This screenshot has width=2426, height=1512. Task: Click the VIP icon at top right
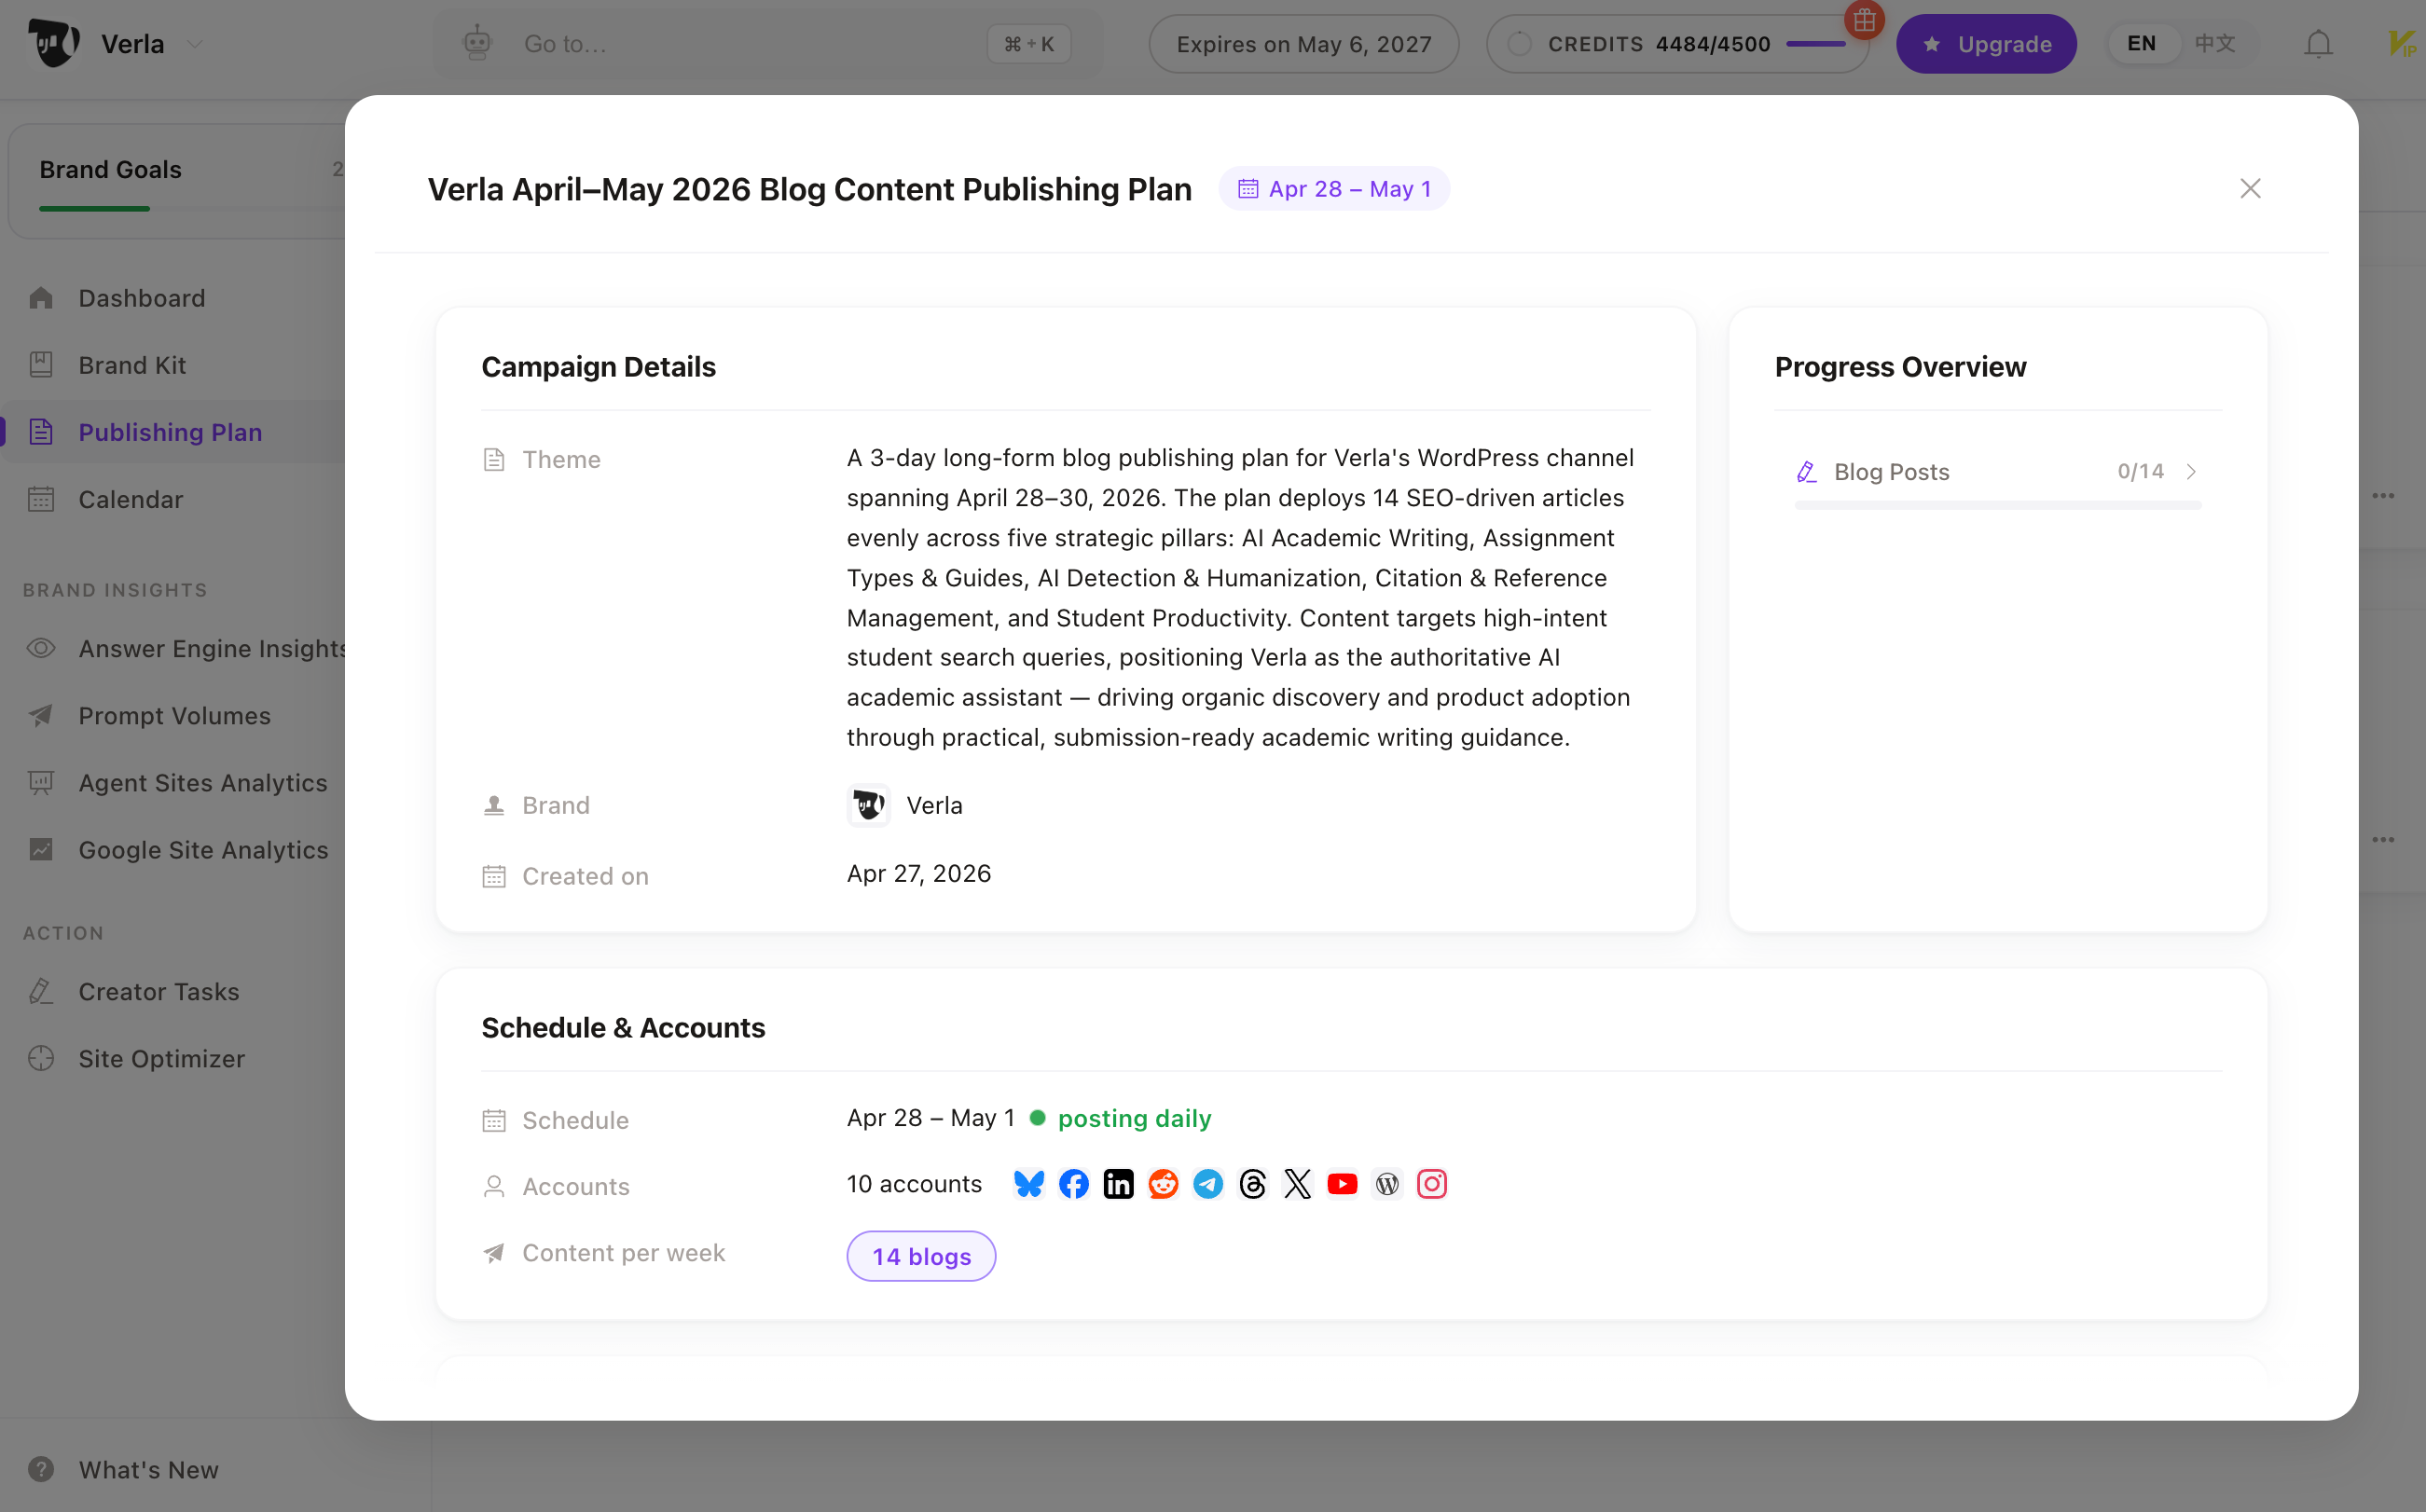2402,44
